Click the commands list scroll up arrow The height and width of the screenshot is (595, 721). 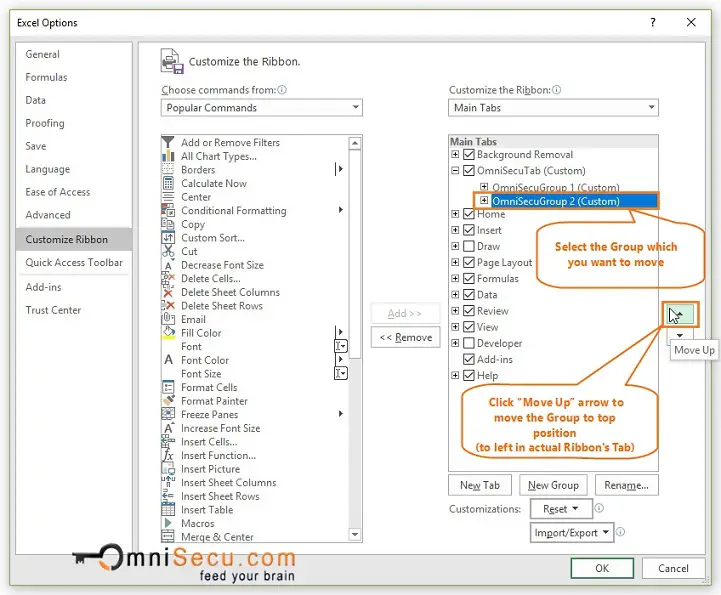(355, 143)
